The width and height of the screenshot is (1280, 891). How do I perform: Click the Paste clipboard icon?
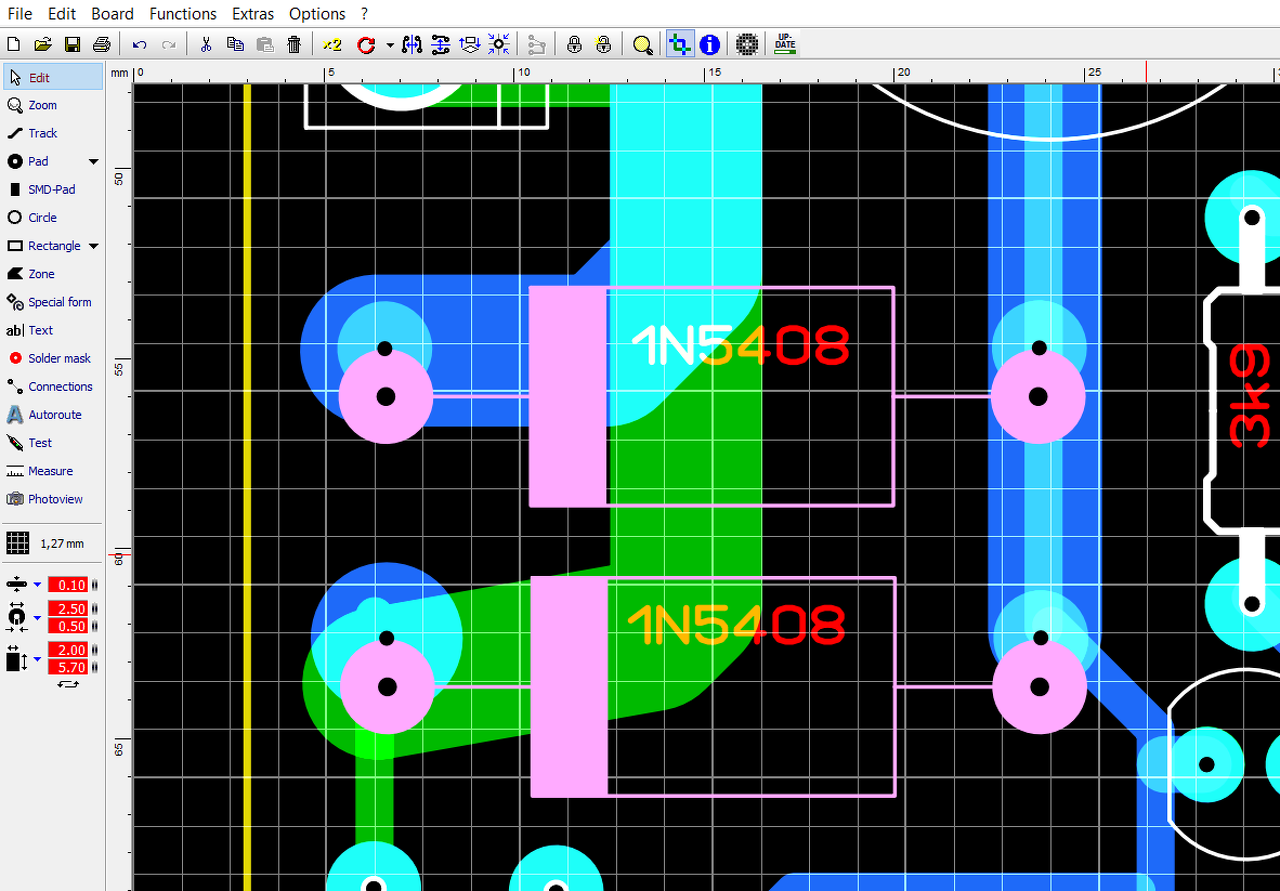[x=265, y=44]
